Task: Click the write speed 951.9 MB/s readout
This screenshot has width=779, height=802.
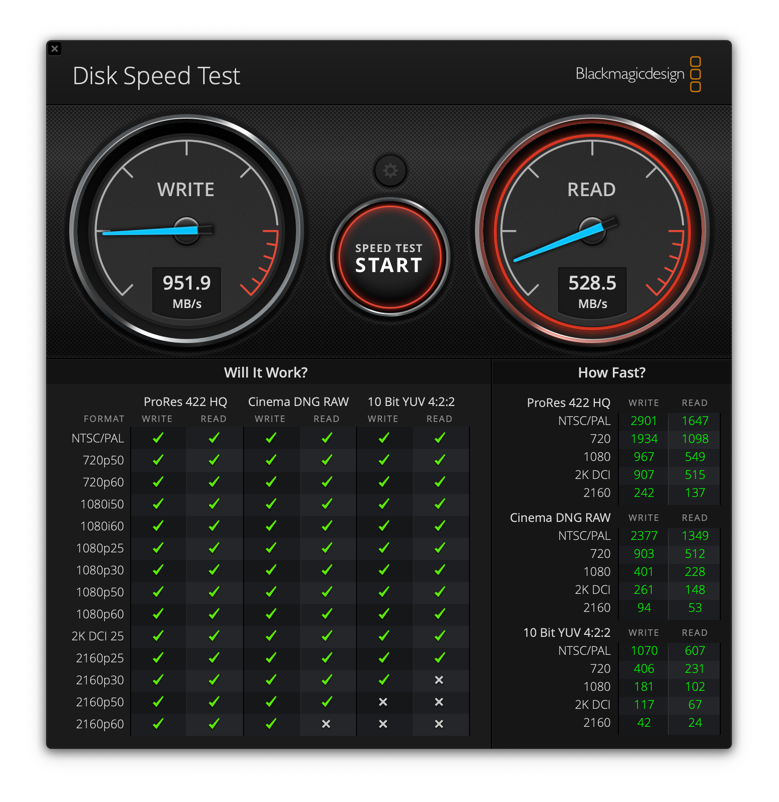Action: tap(187, 291)
